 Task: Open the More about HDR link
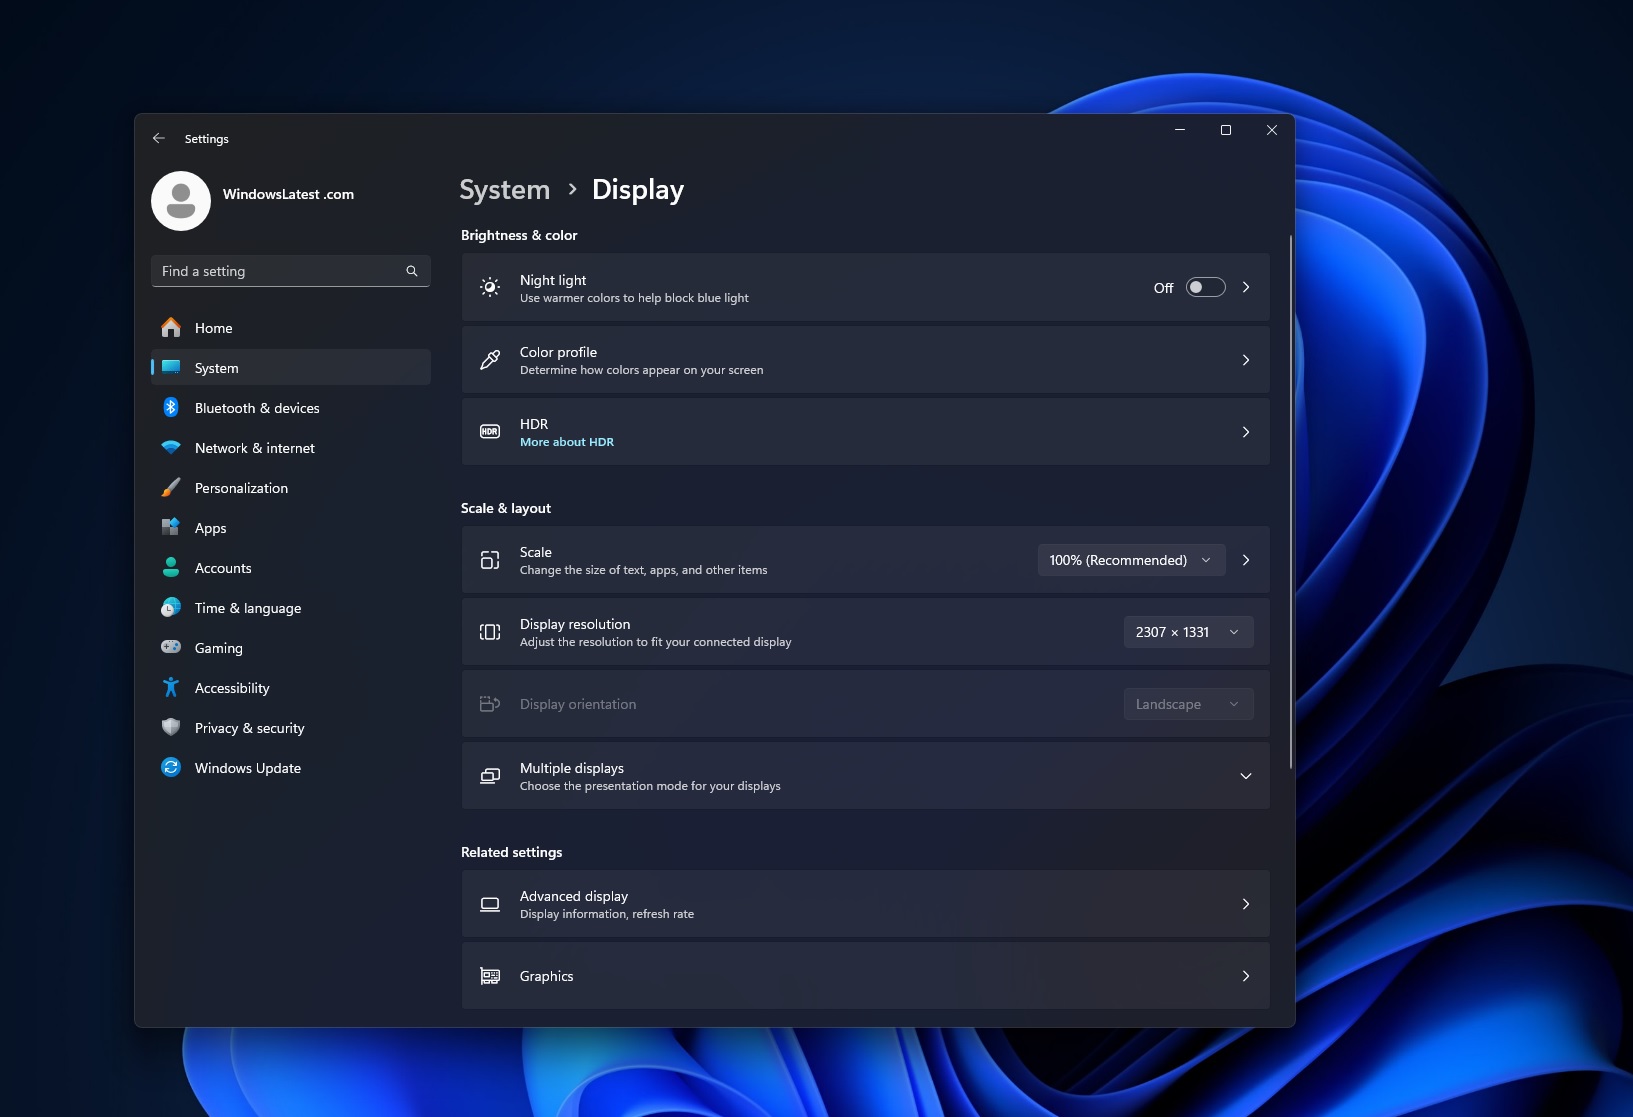(567, 442)
